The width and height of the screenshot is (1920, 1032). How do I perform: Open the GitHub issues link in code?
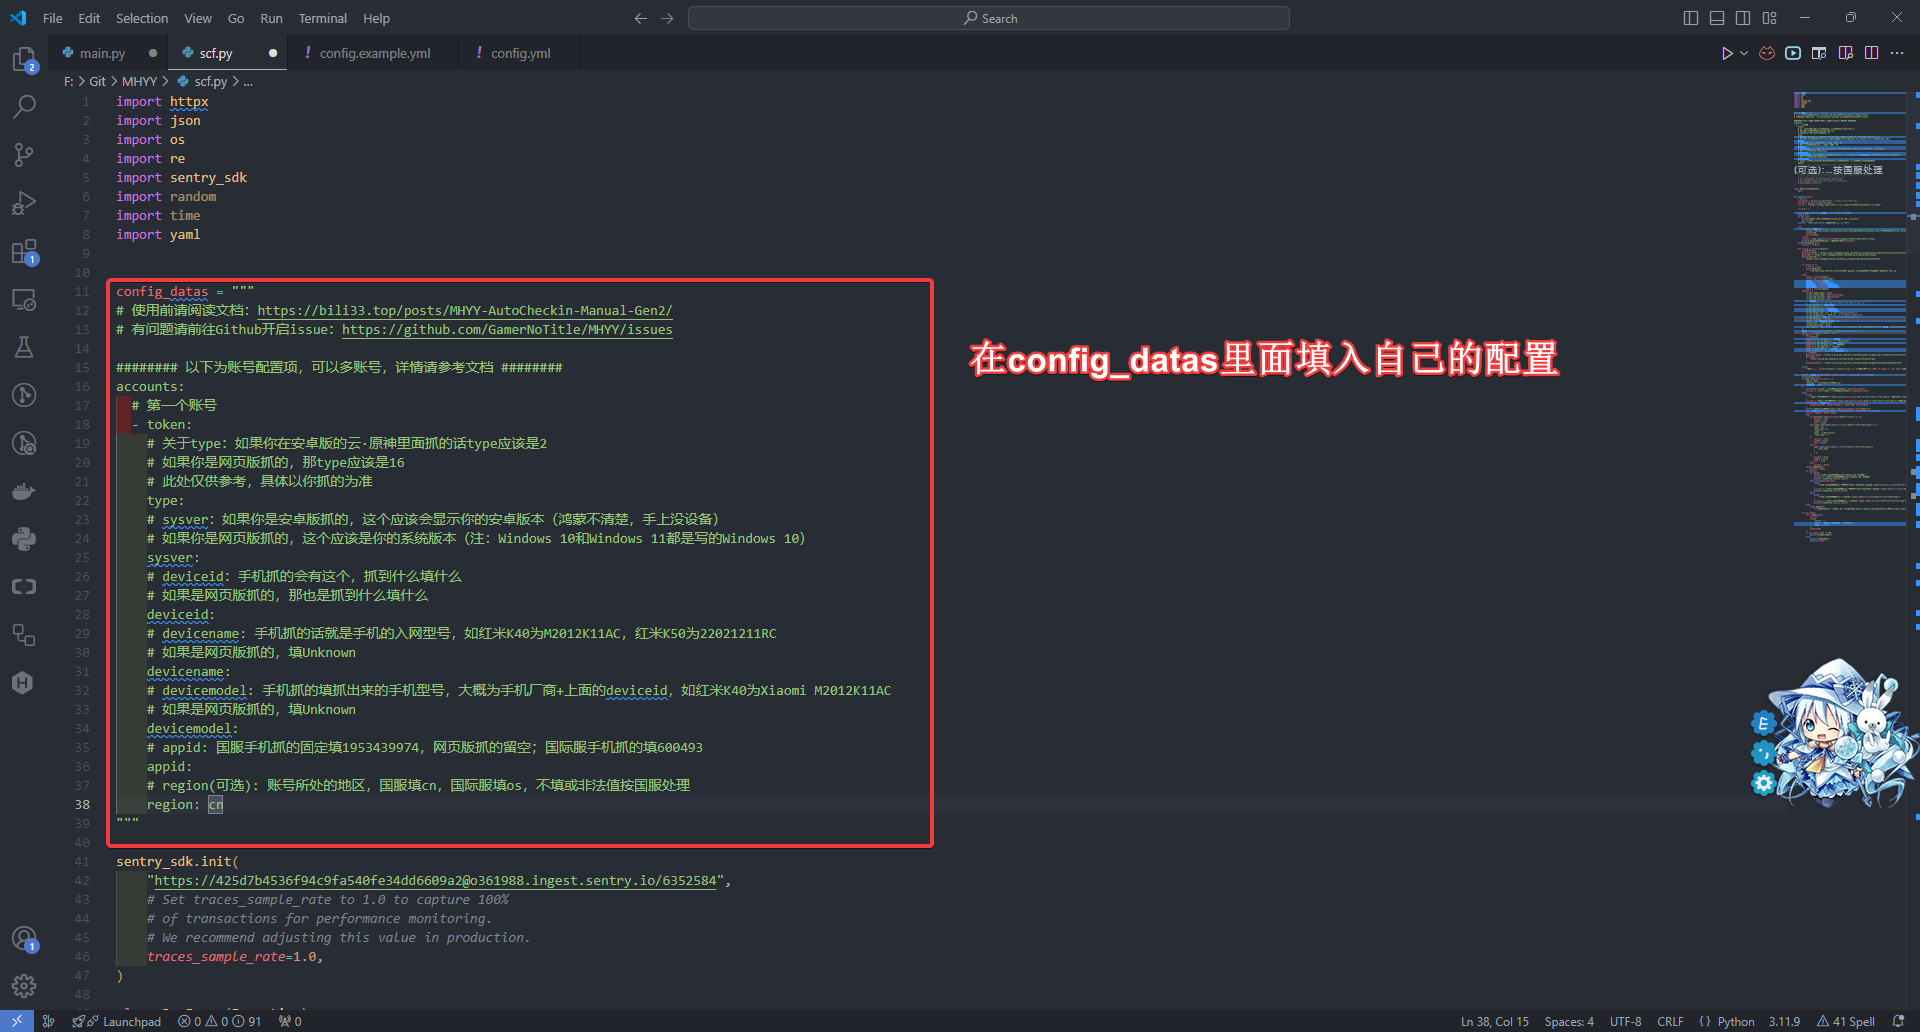tap(507, 330)
